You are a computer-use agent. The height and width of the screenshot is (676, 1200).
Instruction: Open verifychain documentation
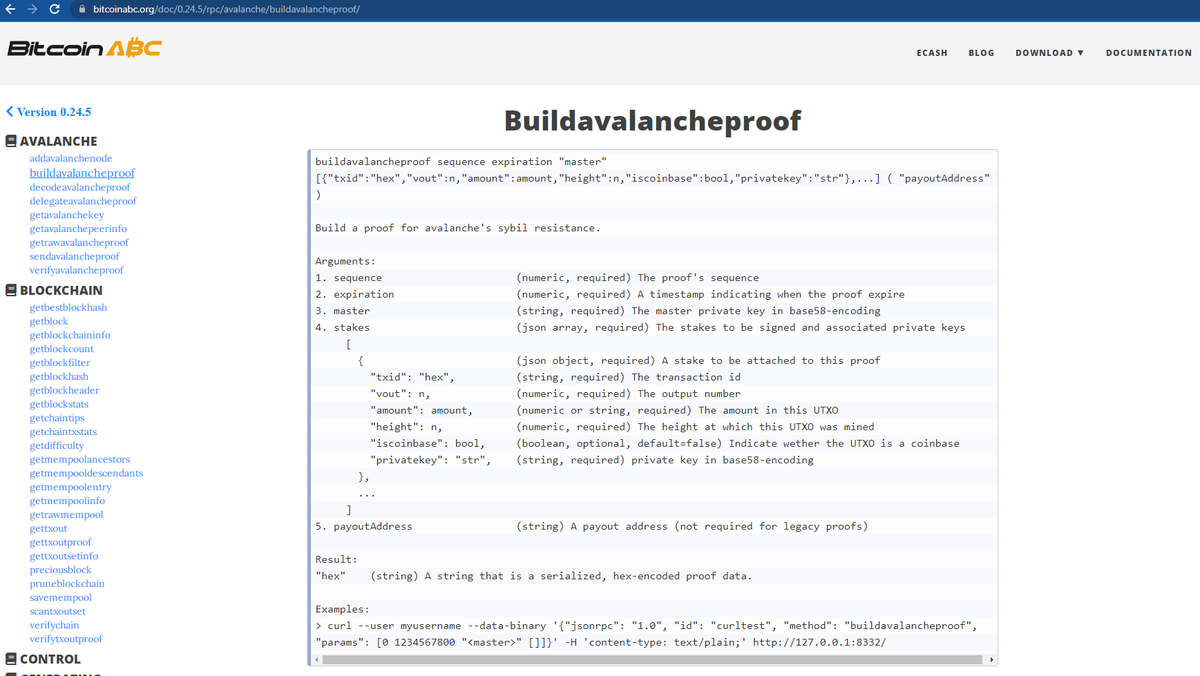click(54, 625)
